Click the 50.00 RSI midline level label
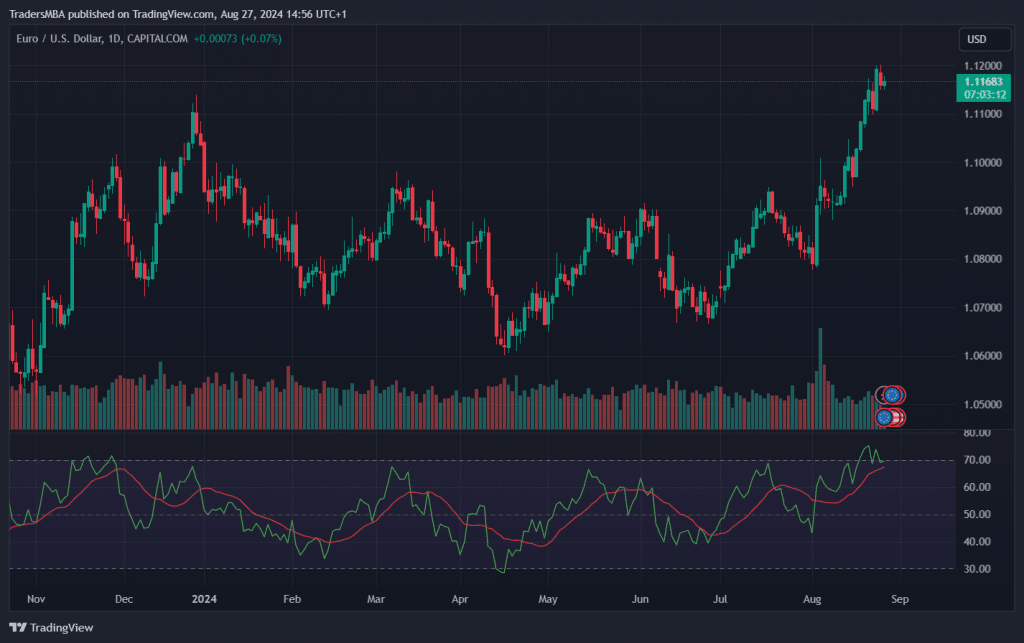1024x643 pixels. pyautogui.click(x=977, y=515)
